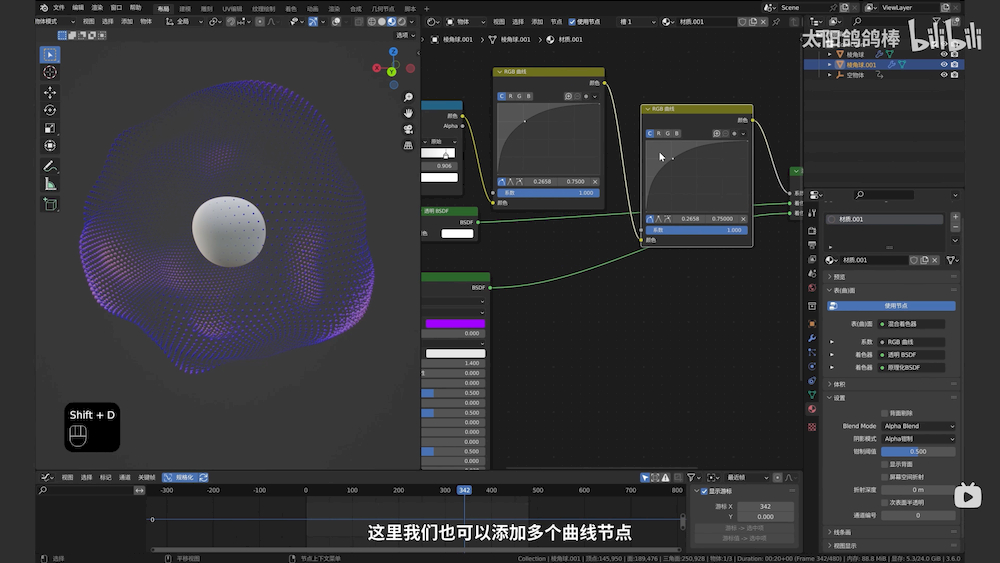Select the 3D Cursor tool
The width and height of the screenshot is (1000, 563).
pyautogui.click(x=50, y=73)
